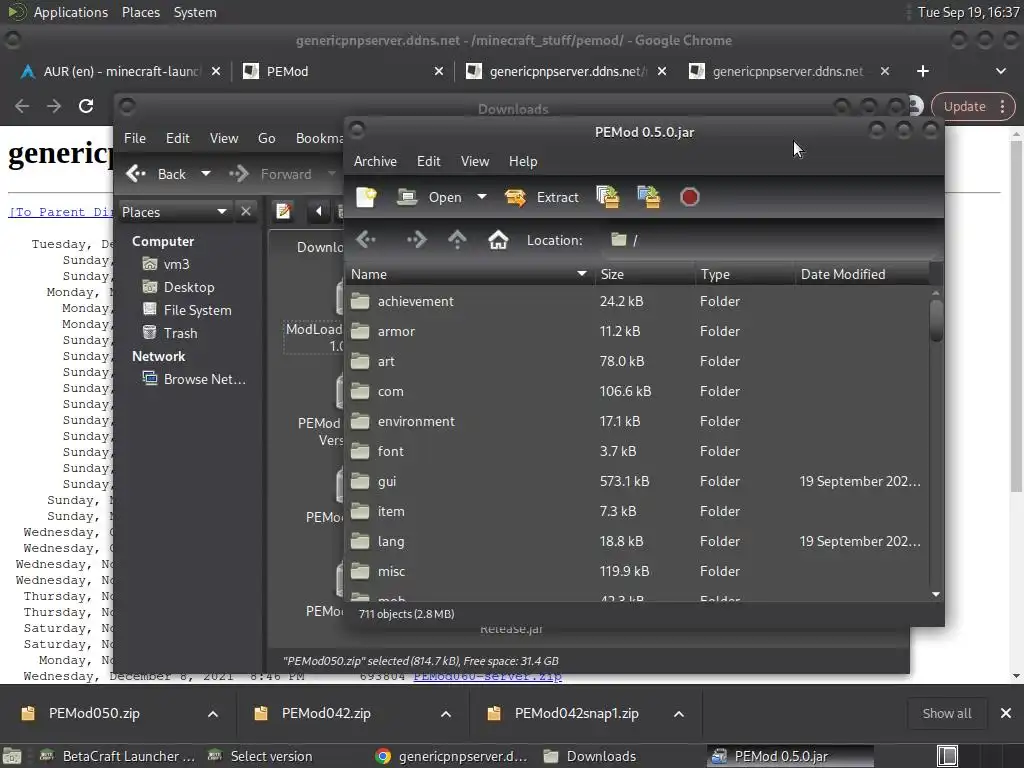Toggle text location edit icon in Downloads

283,211
